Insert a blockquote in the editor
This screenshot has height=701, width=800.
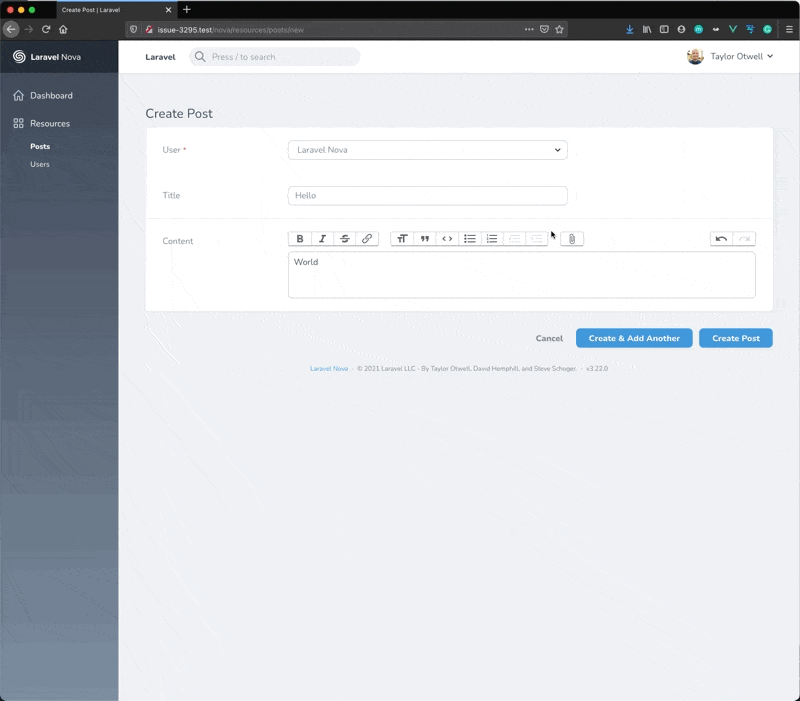(424, 238)
